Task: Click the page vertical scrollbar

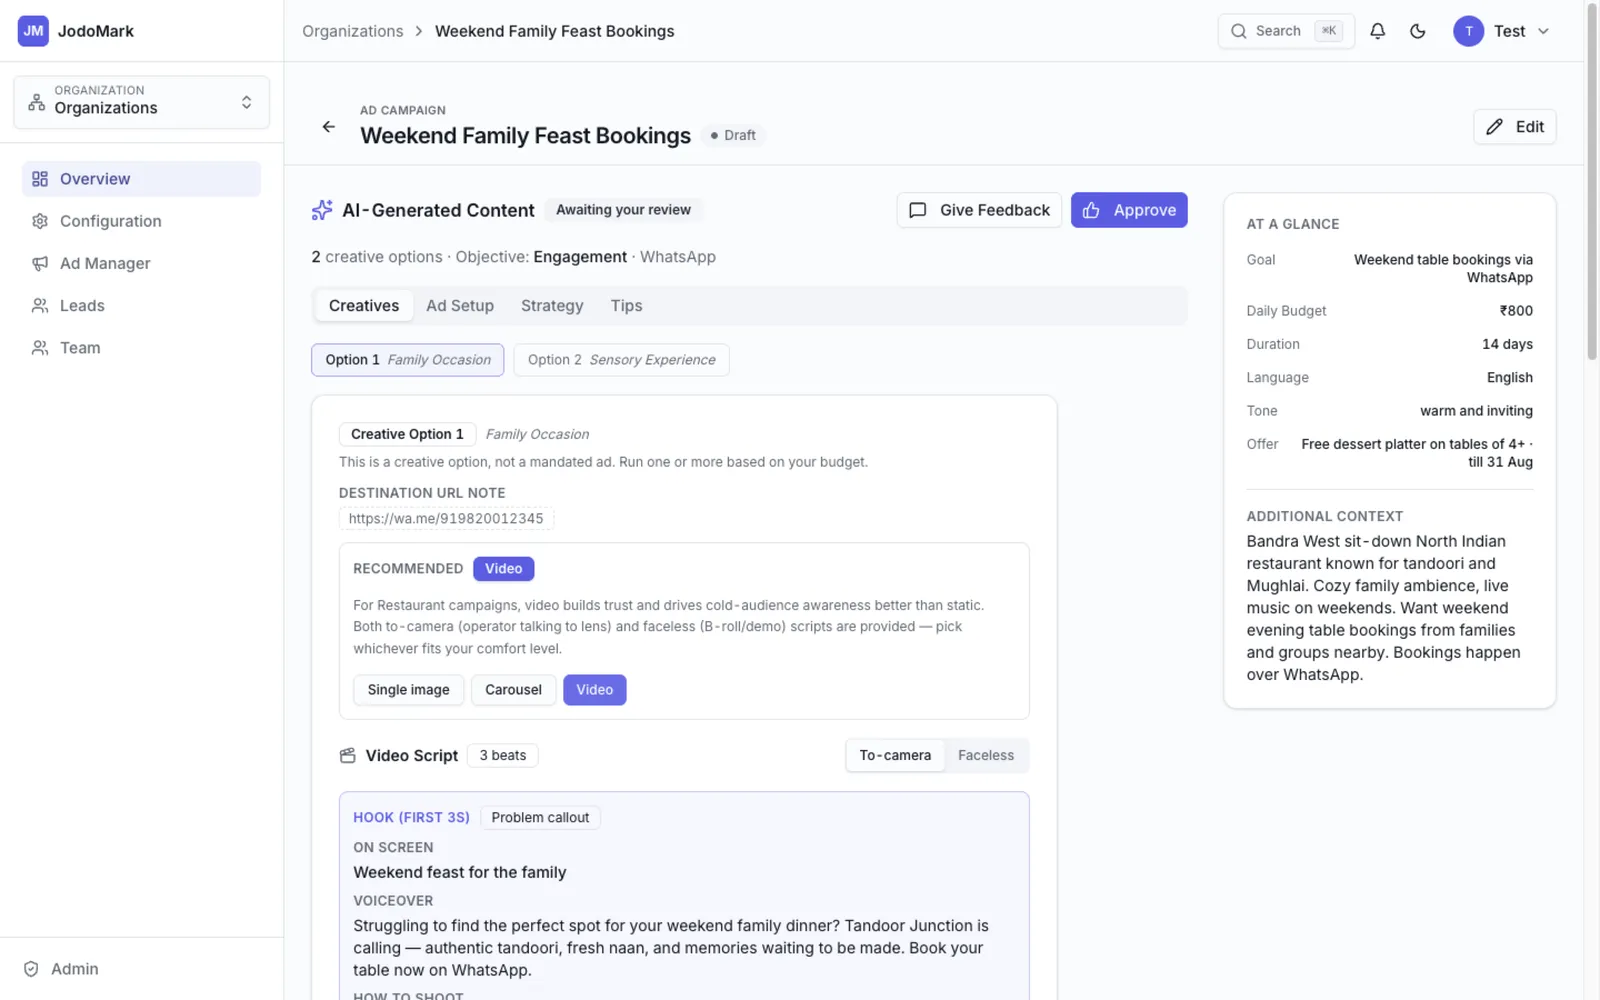Action: pos(1592,182)
